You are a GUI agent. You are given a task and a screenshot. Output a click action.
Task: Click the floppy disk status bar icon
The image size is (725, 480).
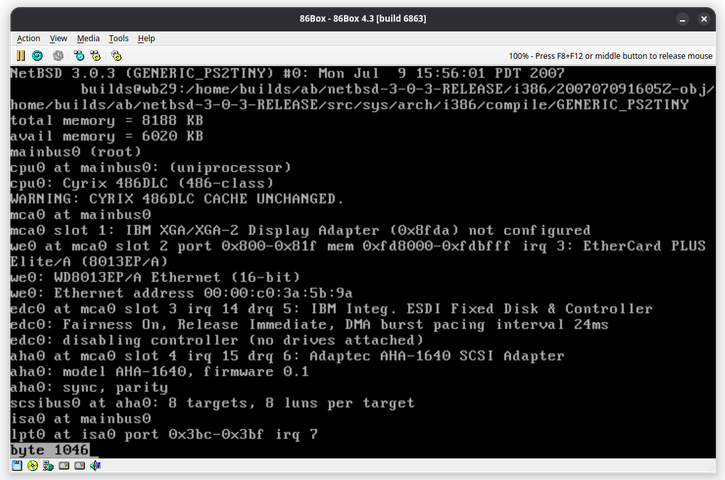[17, 466]
